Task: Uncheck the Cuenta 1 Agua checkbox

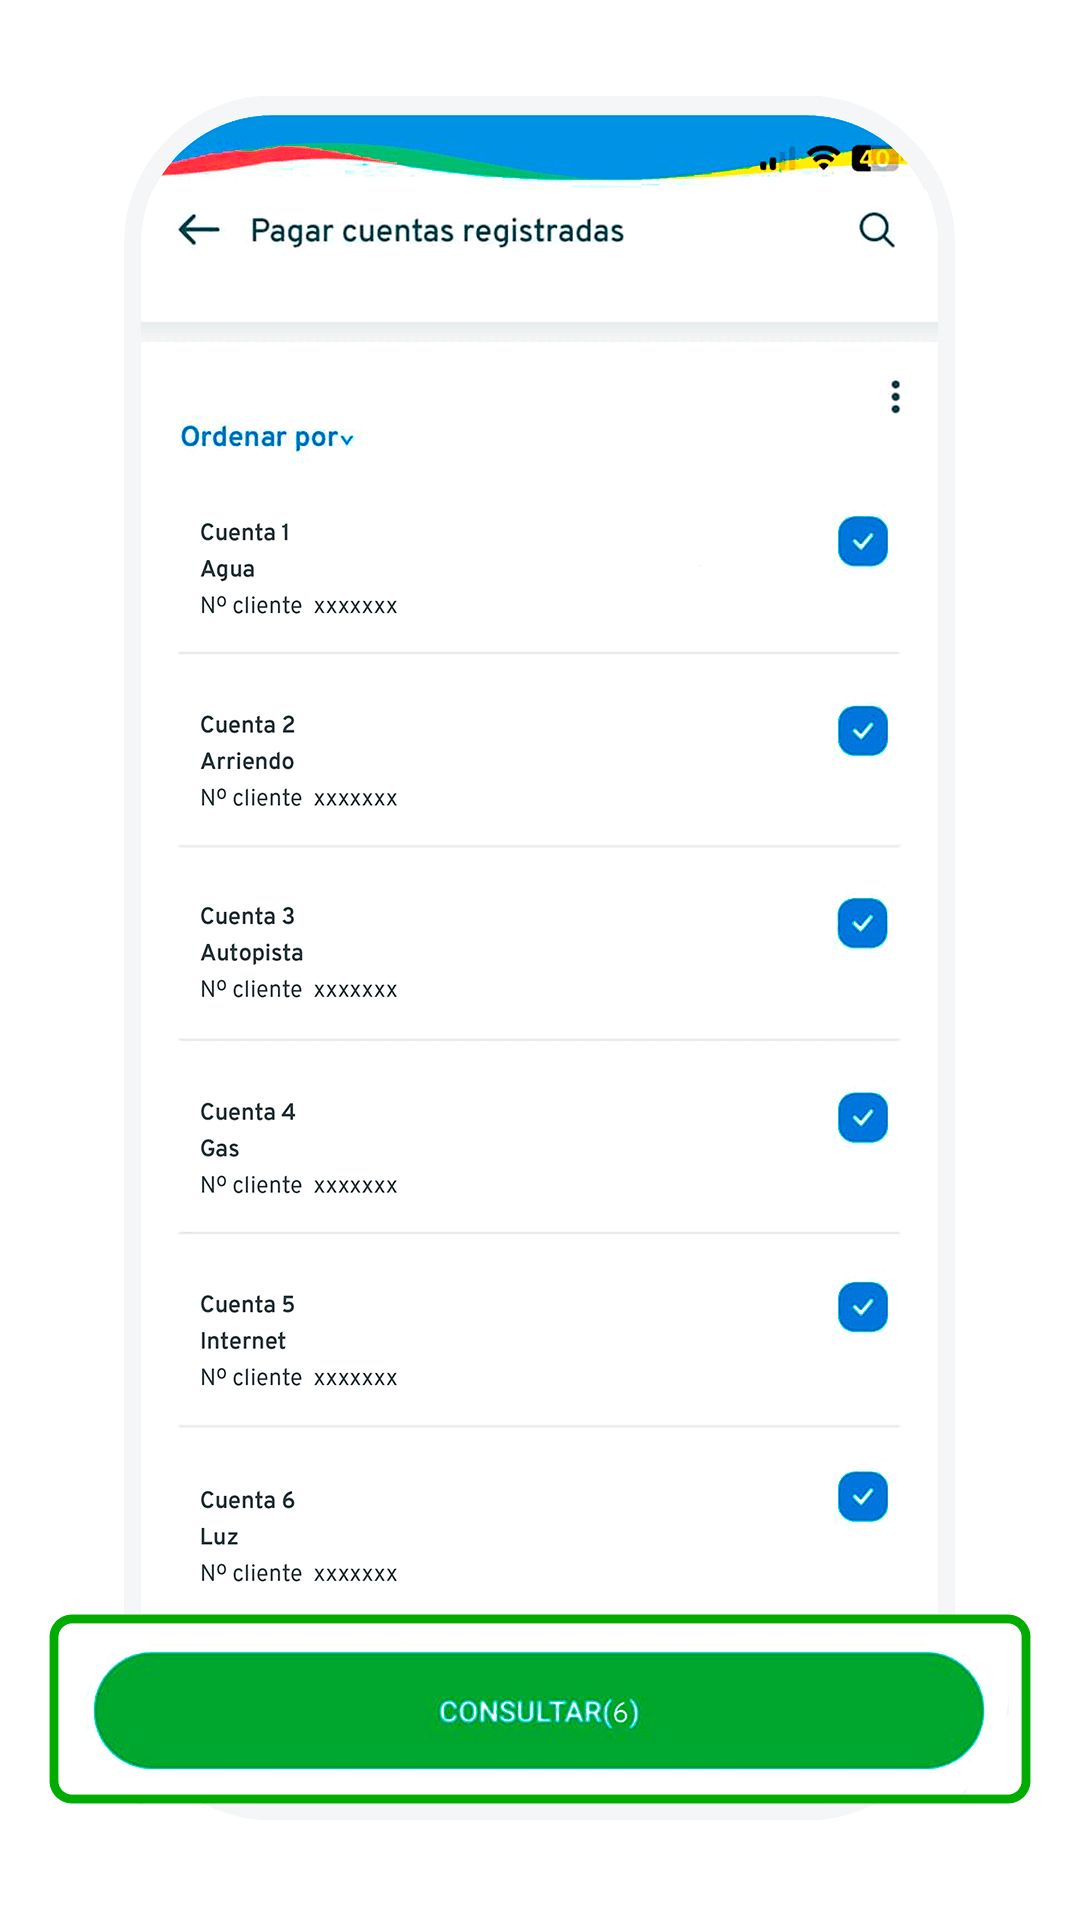Action: coord(862,541)
